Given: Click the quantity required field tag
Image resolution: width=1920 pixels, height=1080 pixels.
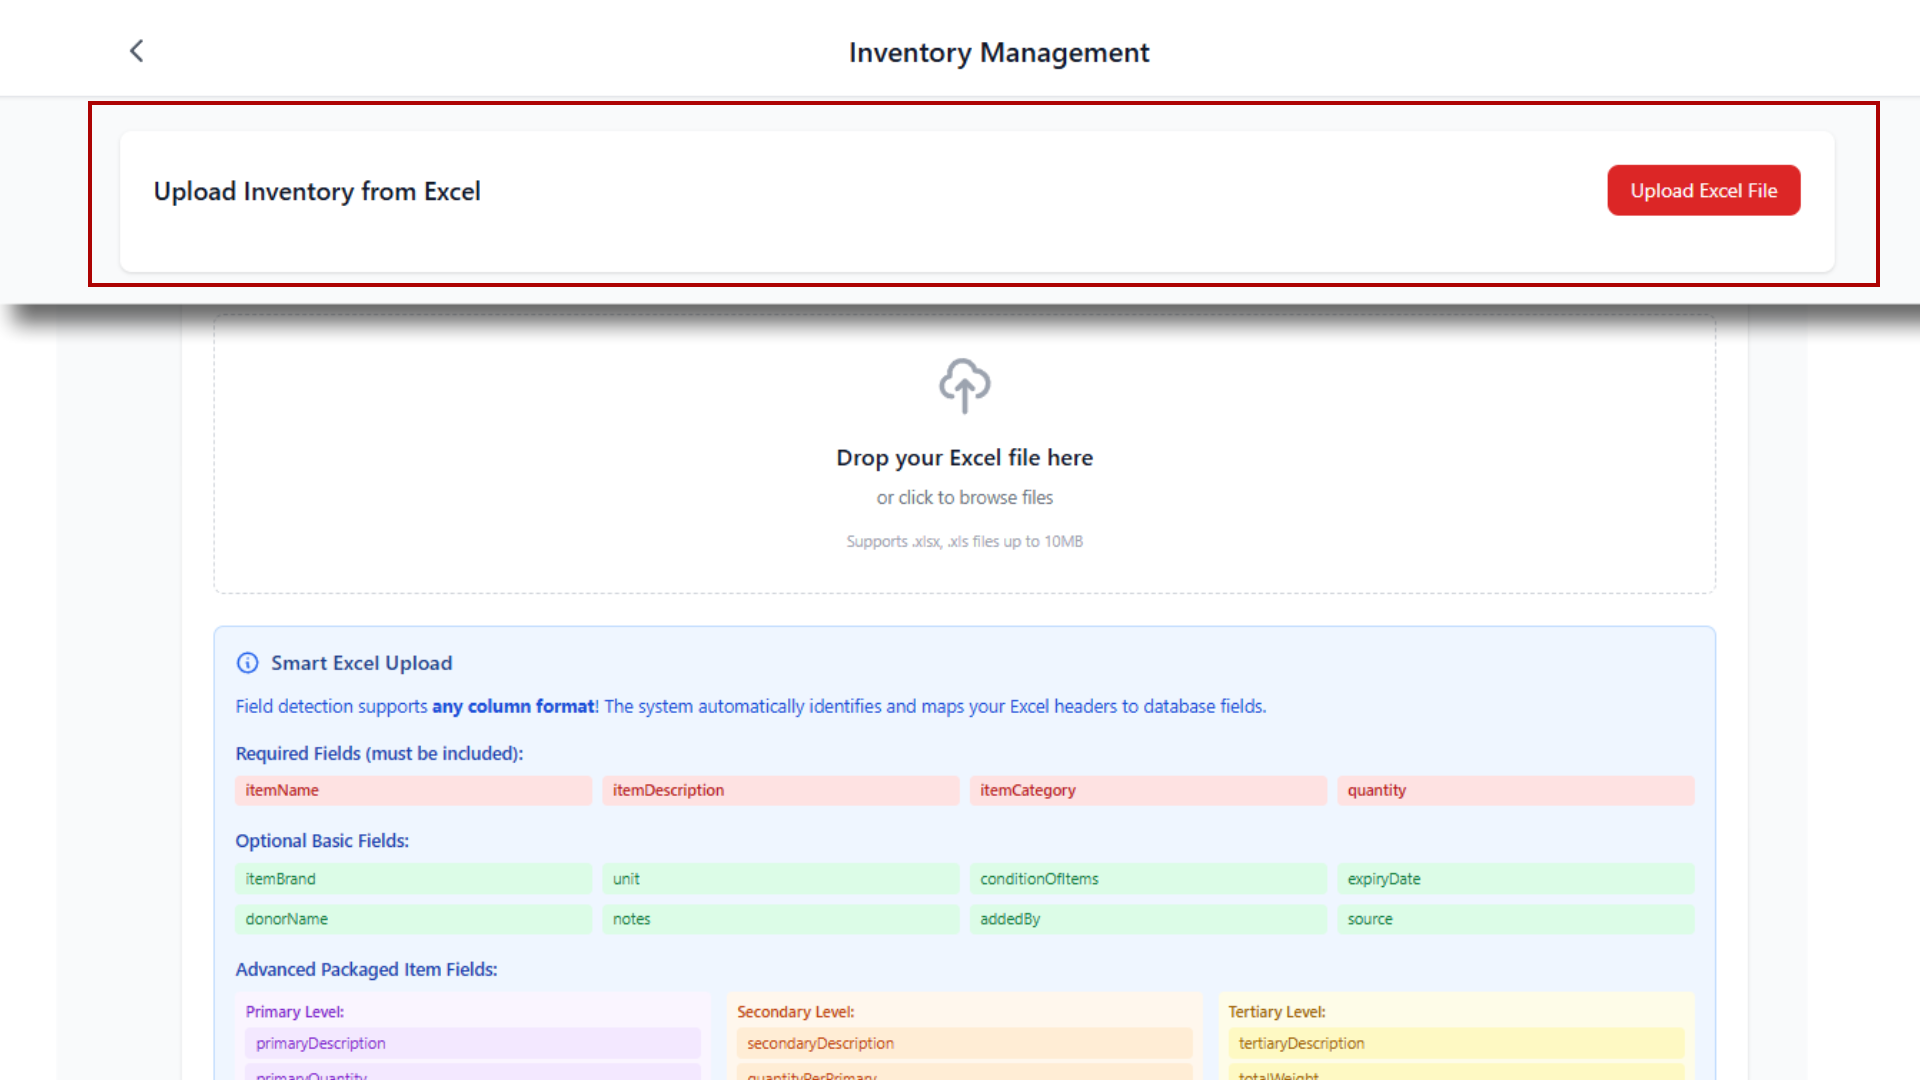Looking at the screenshot, I should tap(1515, 790).
